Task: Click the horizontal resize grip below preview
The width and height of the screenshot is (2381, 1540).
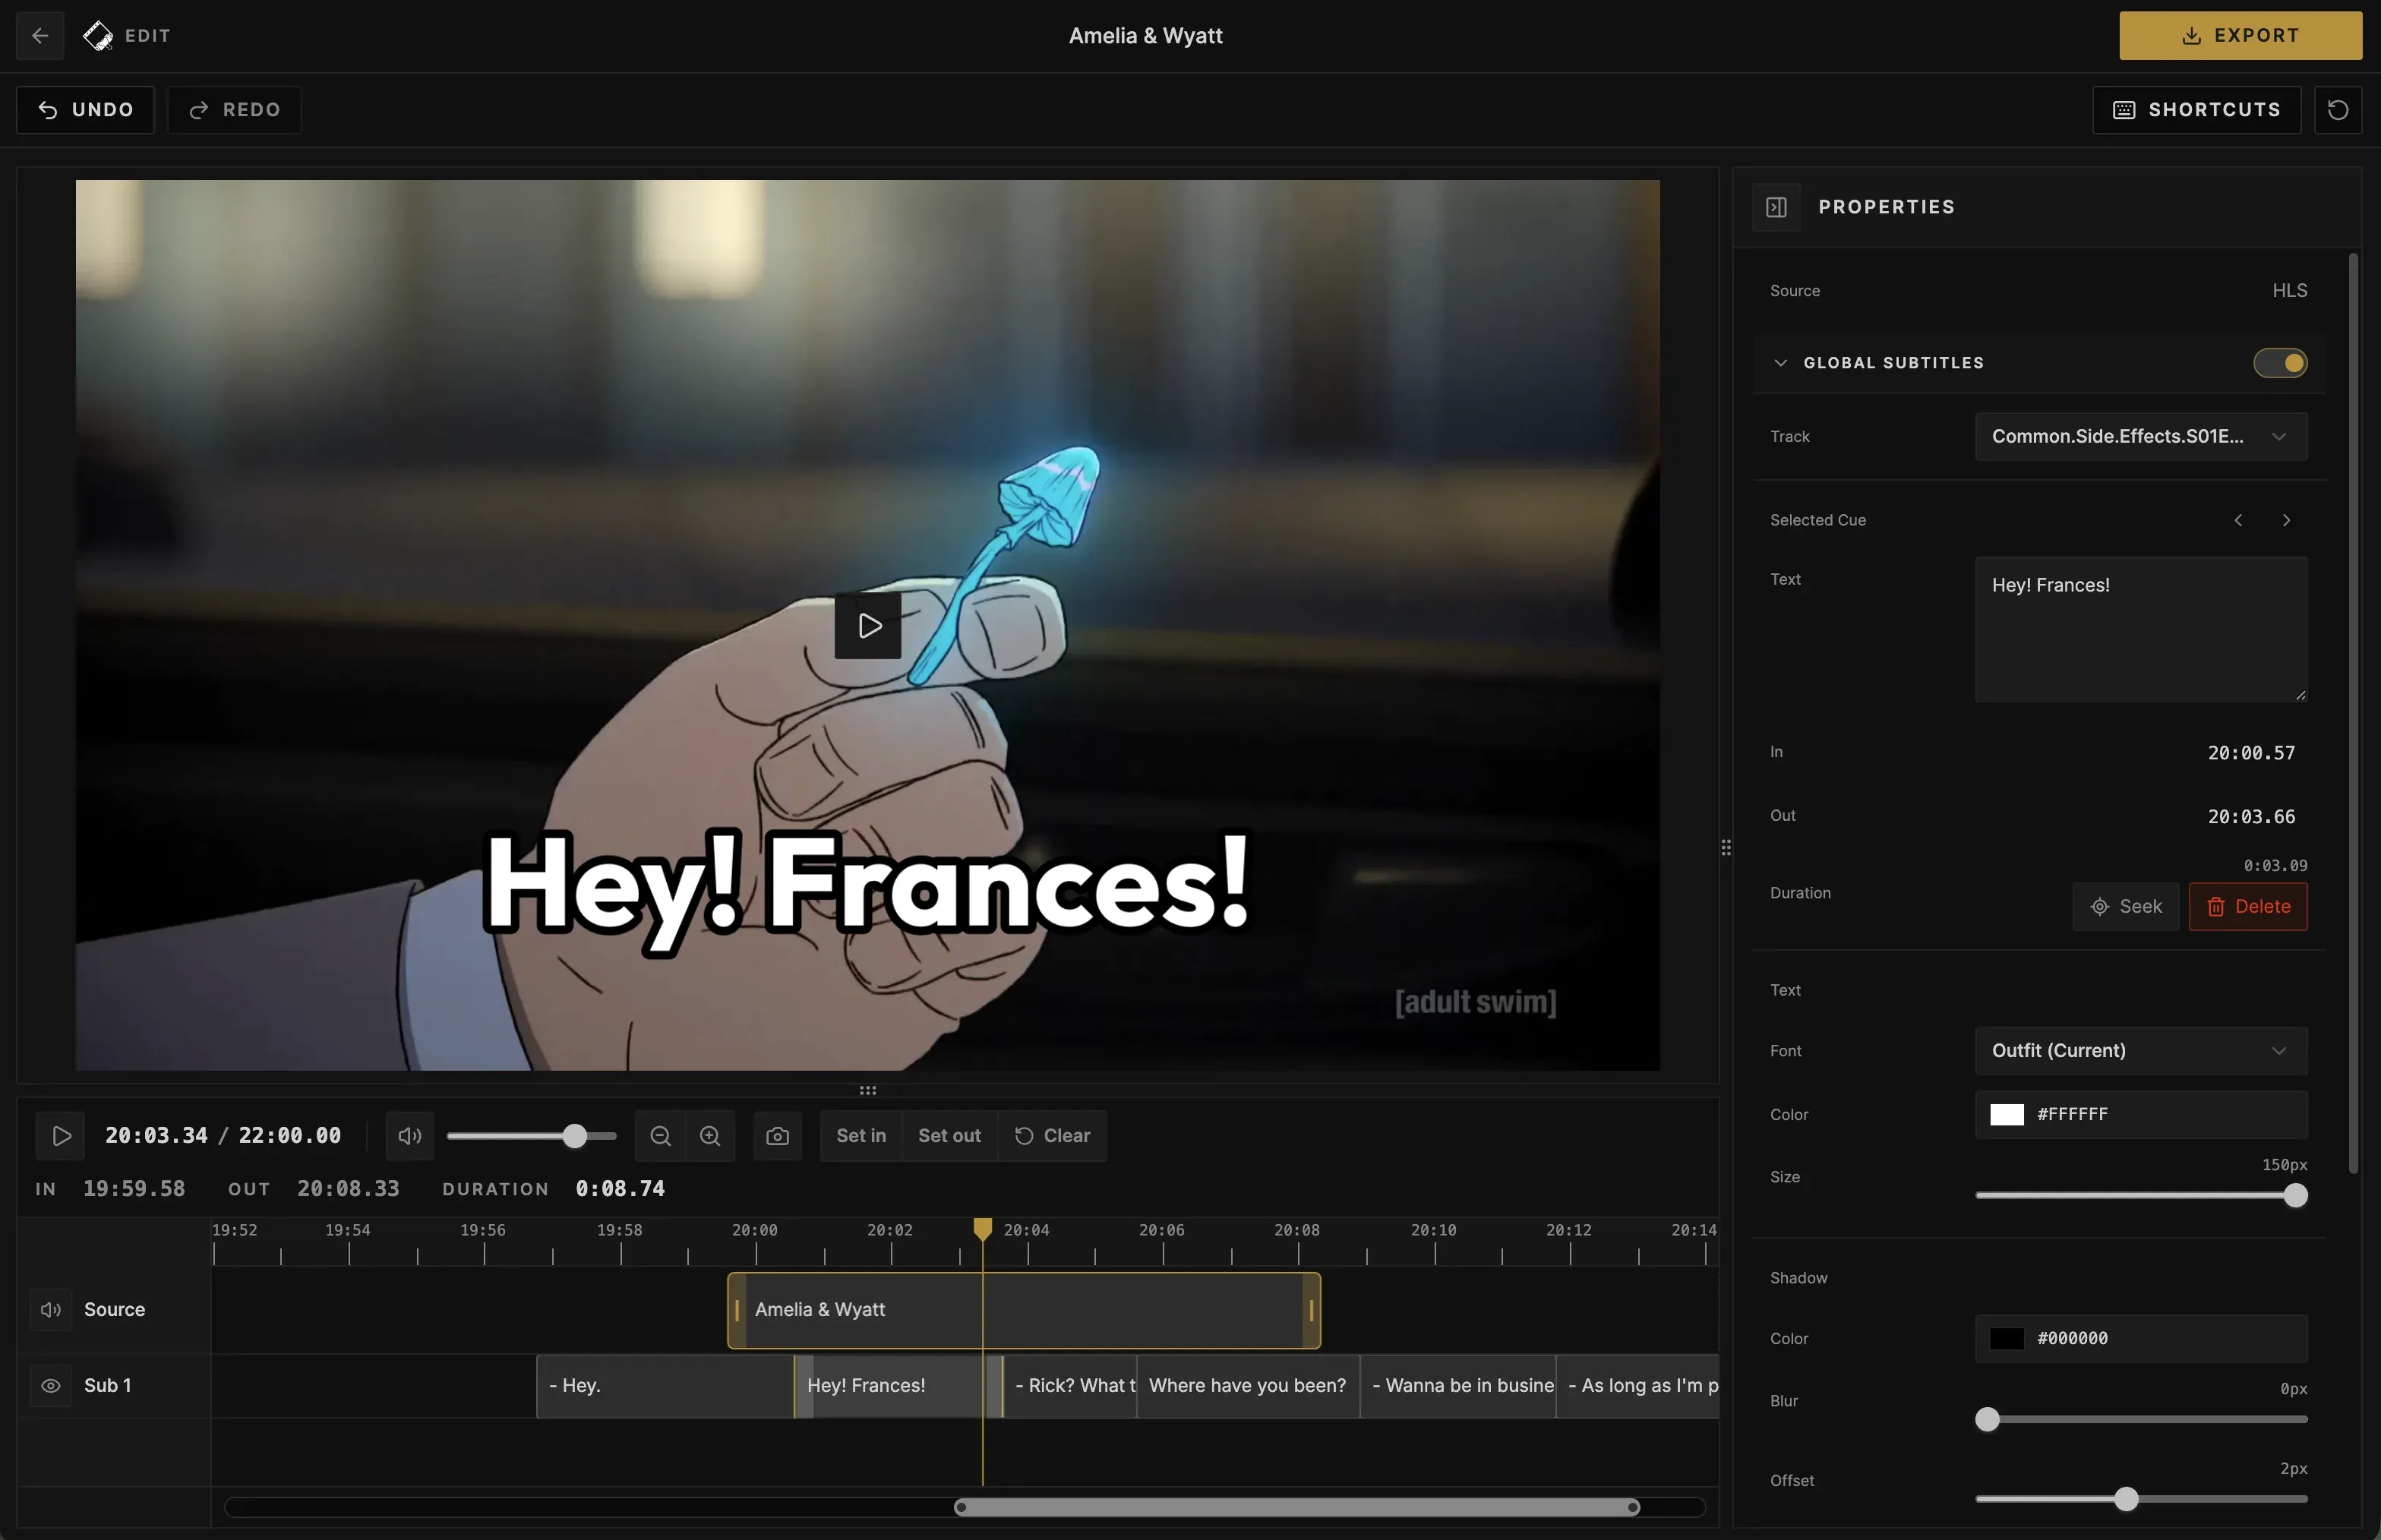Action: (868, 1090)
